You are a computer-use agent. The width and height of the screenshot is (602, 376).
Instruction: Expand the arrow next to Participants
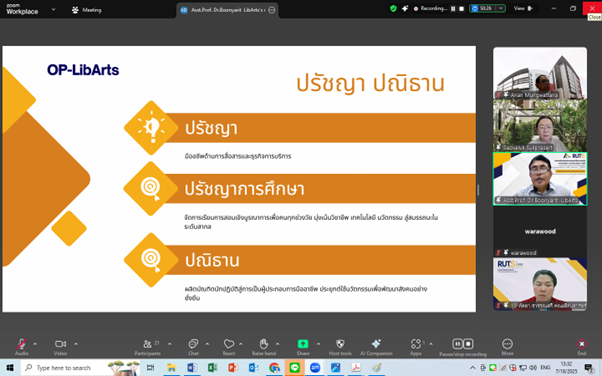pyautogui.click(x=170, y=344)
